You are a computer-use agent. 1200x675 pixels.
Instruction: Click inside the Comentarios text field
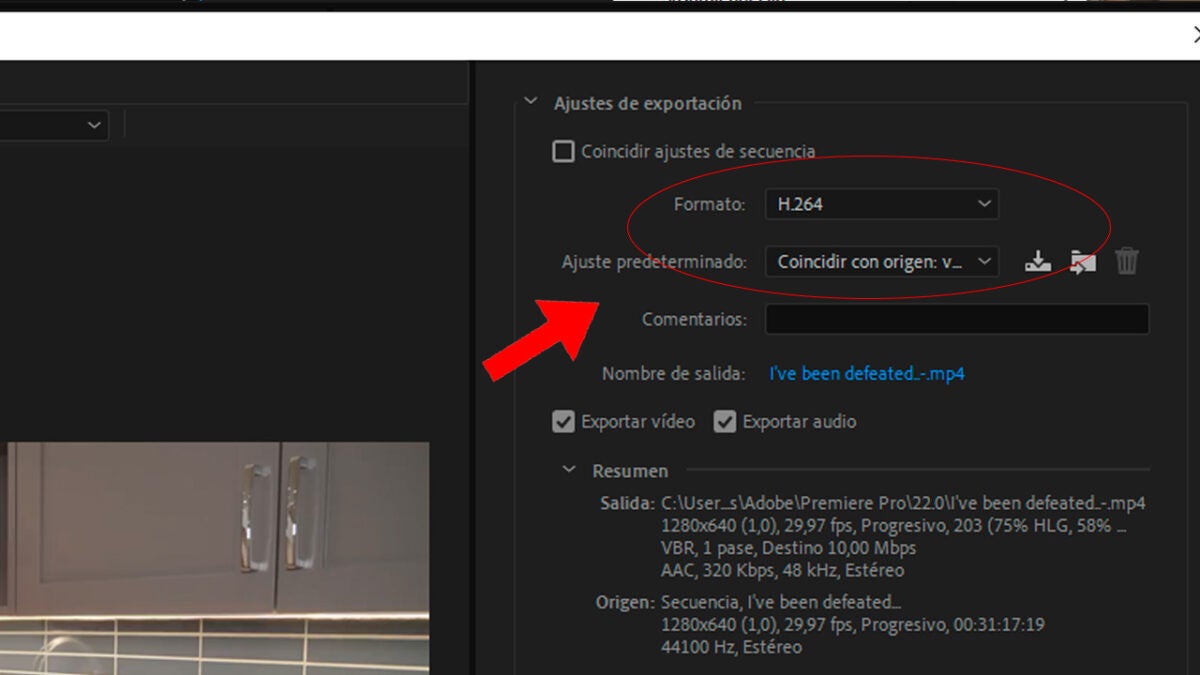click(x=957, y=320)
